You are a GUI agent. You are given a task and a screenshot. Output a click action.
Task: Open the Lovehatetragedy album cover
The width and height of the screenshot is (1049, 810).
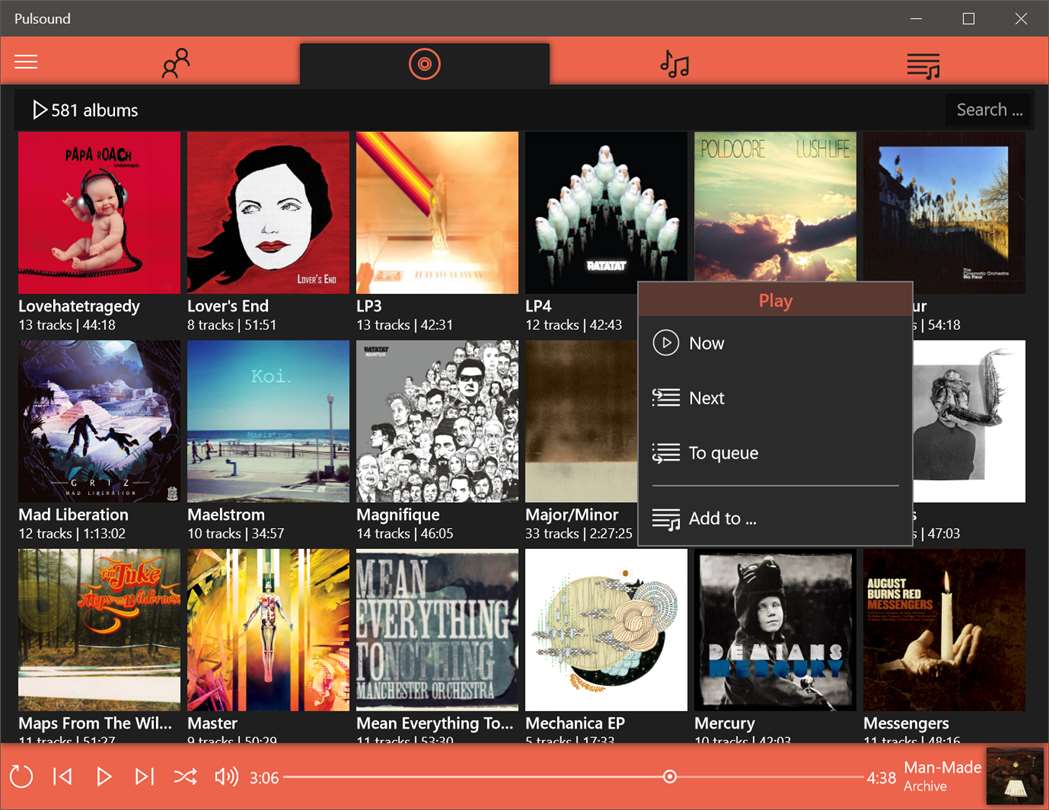(x=99, y=213)
